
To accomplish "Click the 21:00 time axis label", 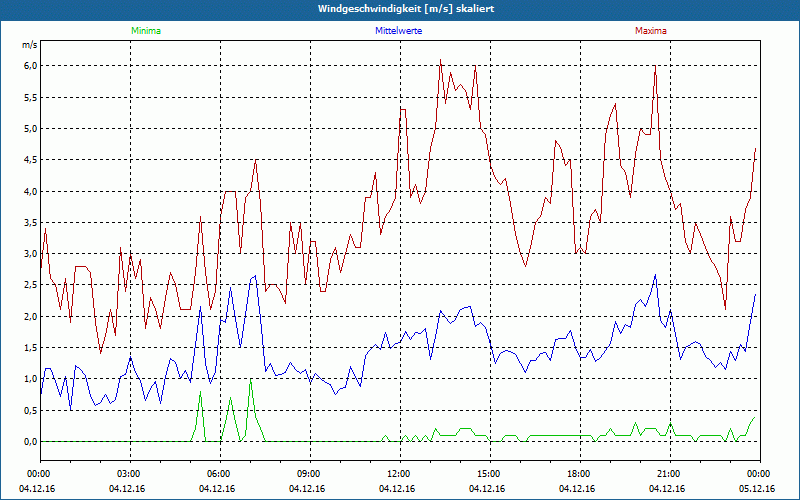I will (x=670, y=474).
